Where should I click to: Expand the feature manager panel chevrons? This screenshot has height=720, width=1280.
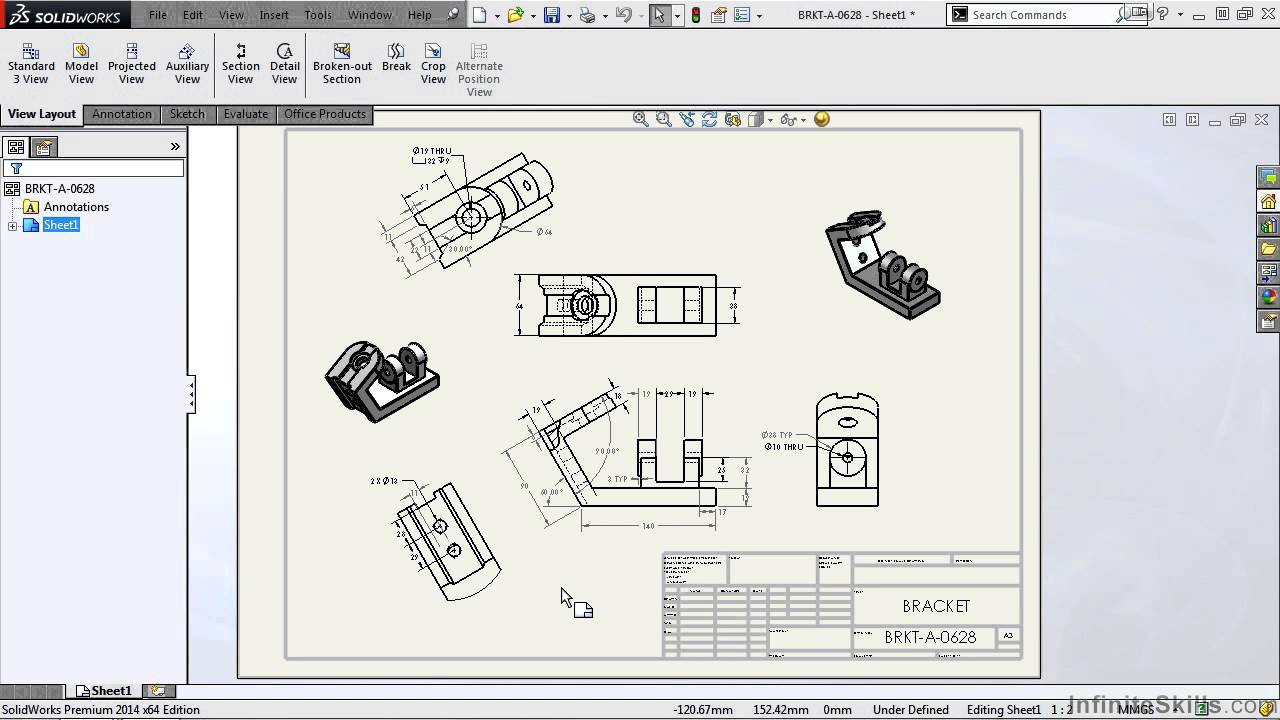point(175,147)
